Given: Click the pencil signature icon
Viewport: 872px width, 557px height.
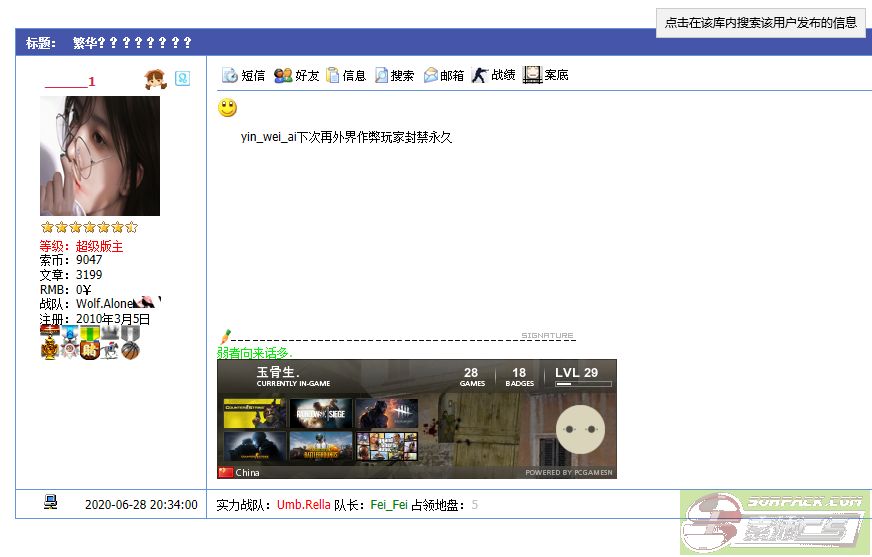Looking at the screenshot, I should point(224,335).
